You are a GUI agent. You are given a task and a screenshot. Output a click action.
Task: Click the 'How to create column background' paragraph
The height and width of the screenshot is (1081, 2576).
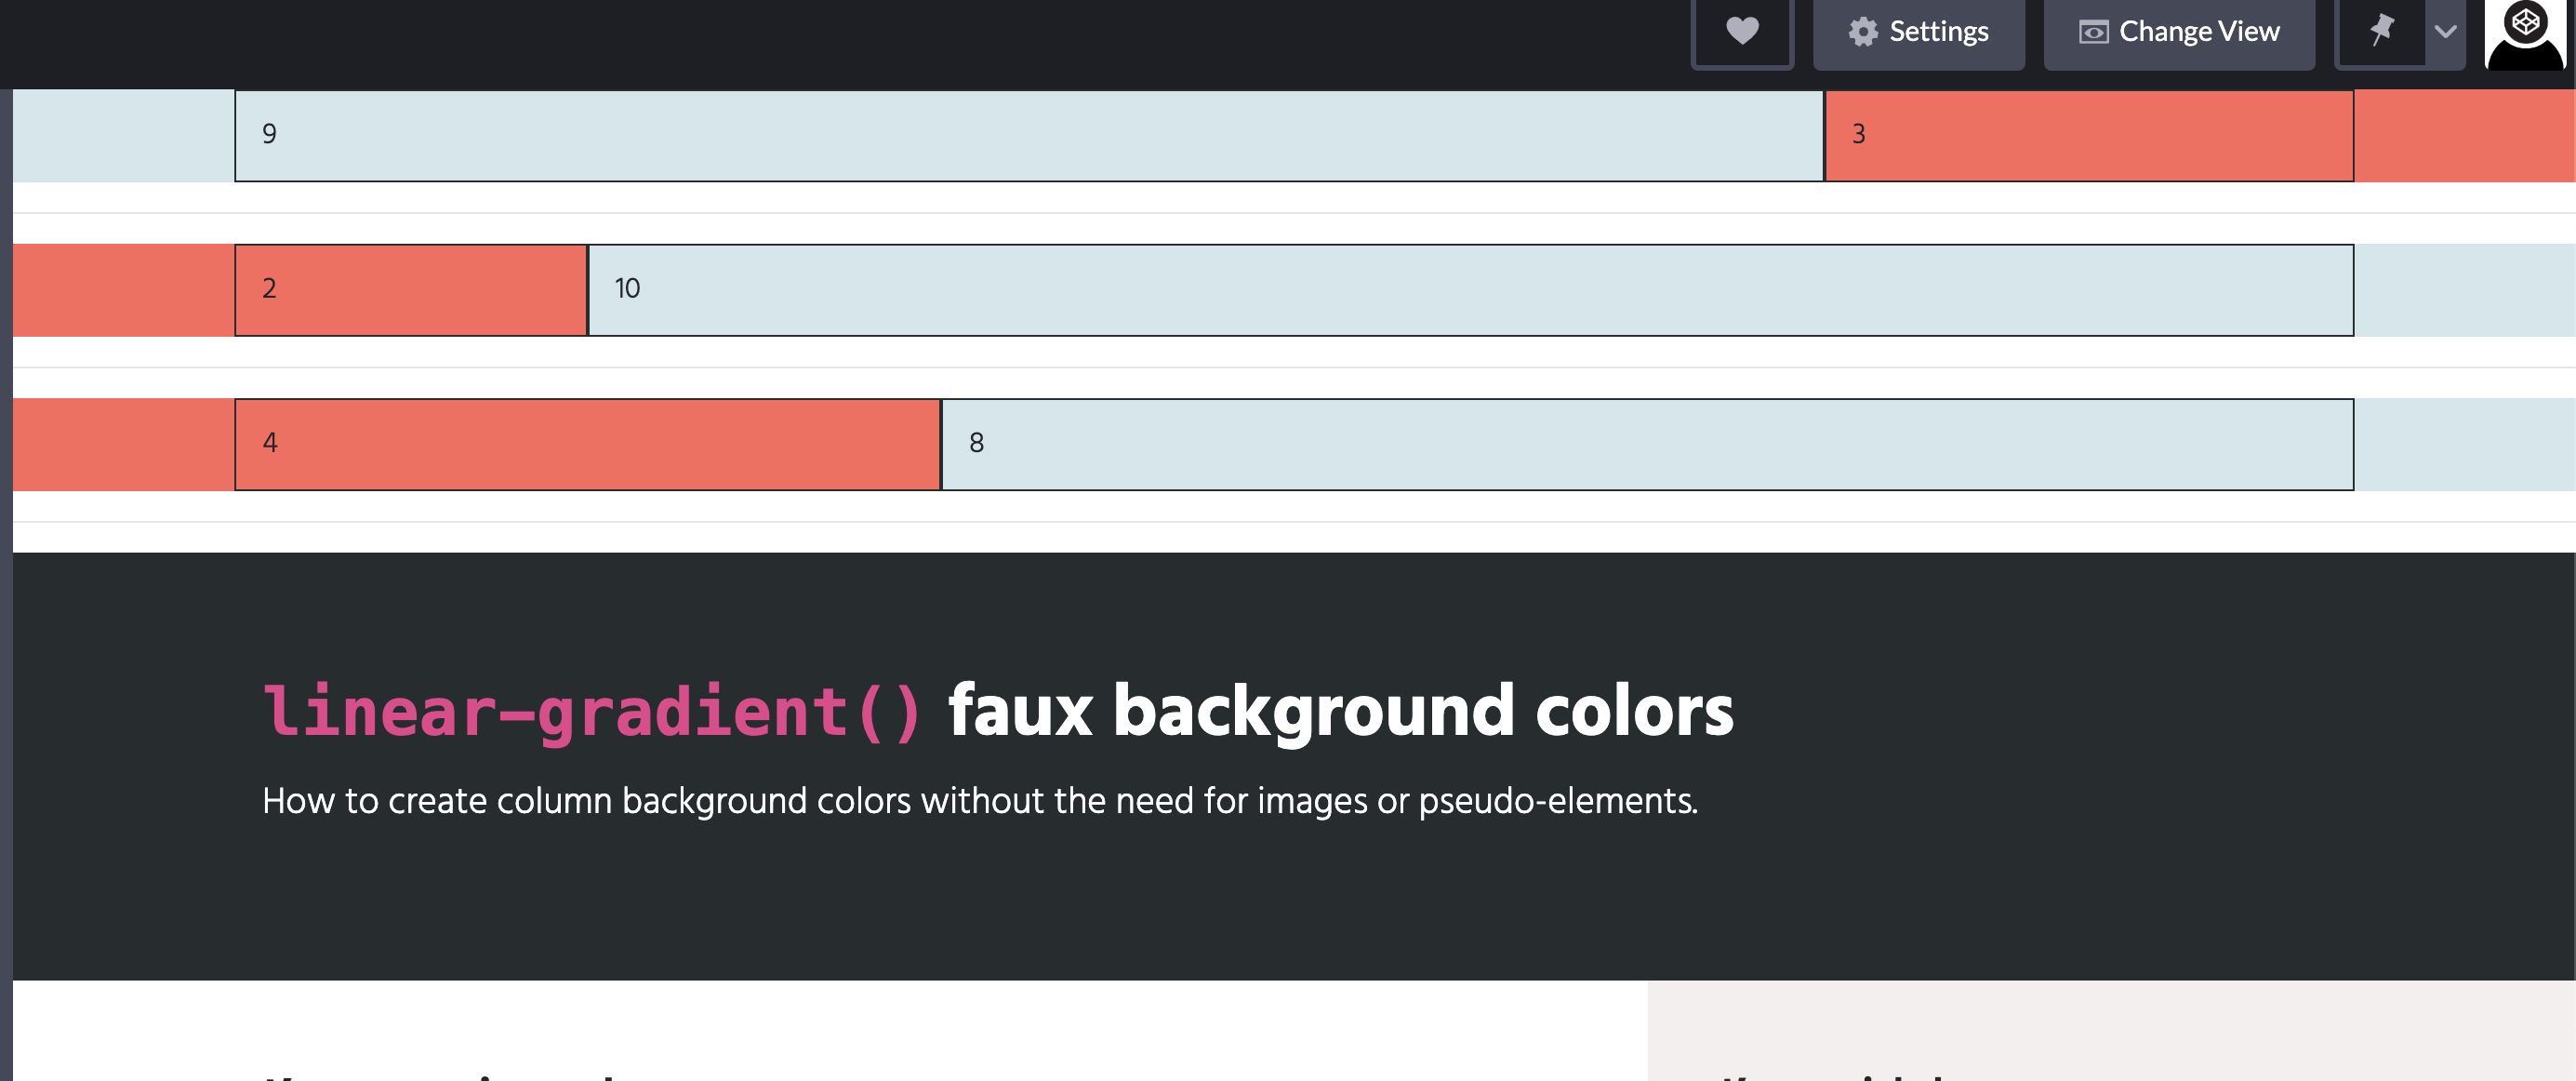[979, 801]
